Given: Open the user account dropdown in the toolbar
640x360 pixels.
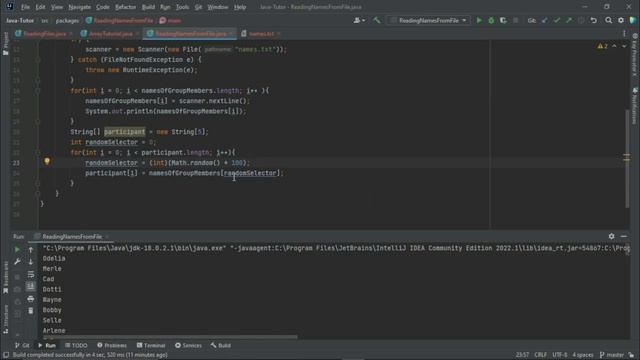Looking at the screenshot, I should (x=359, y=20).
